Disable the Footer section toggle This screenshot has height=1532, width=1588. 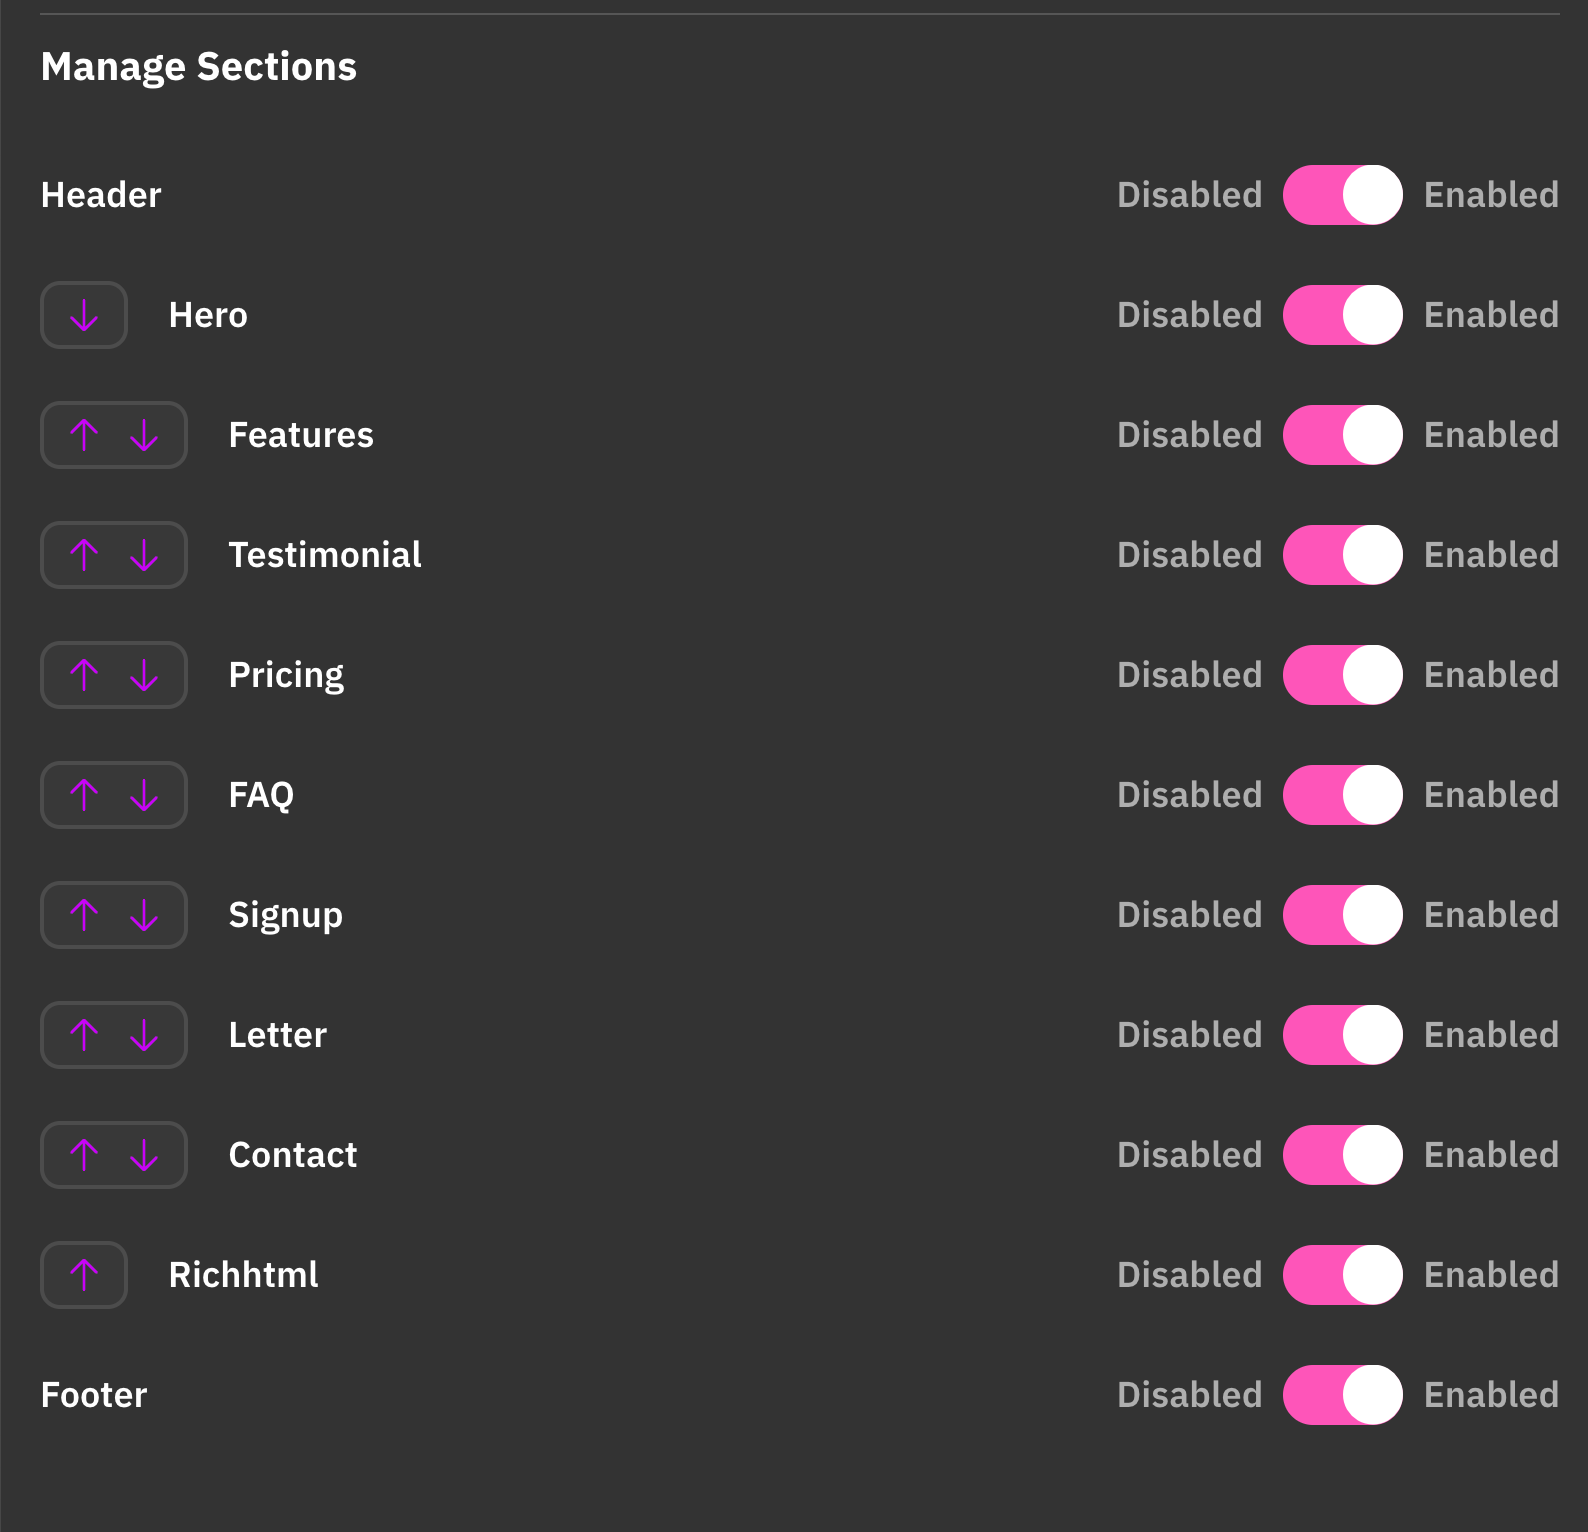1342,1395
